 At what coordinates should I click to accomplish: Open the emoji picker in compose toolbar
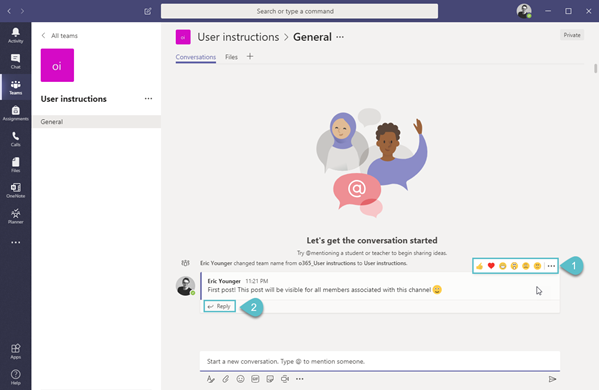pos(240,379)
